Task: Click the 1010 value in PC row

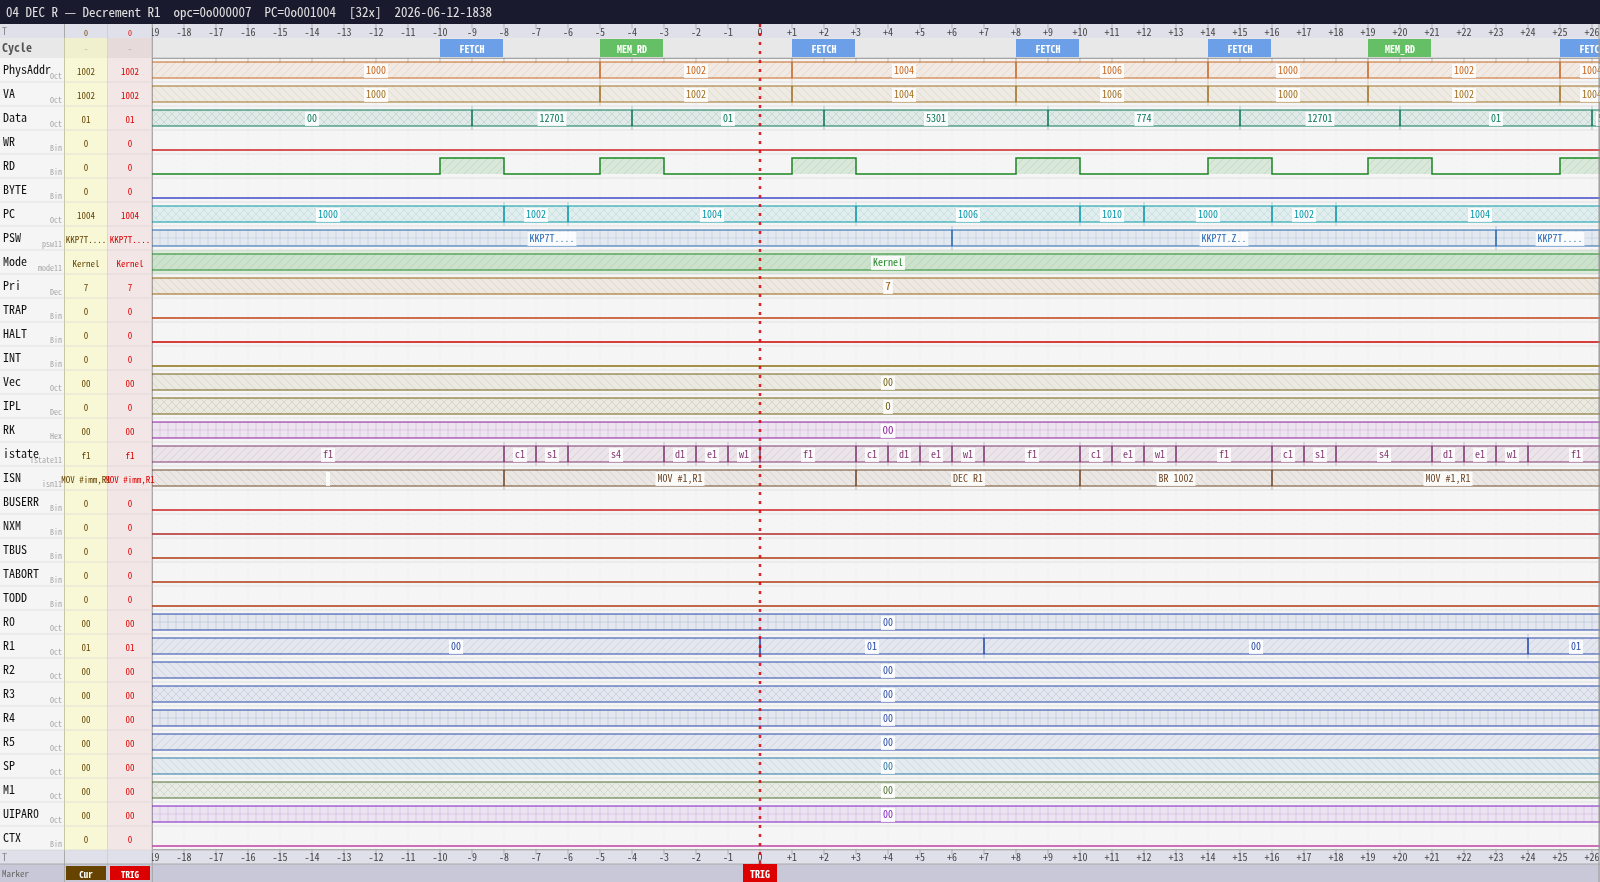Action: coord(1112,215)
